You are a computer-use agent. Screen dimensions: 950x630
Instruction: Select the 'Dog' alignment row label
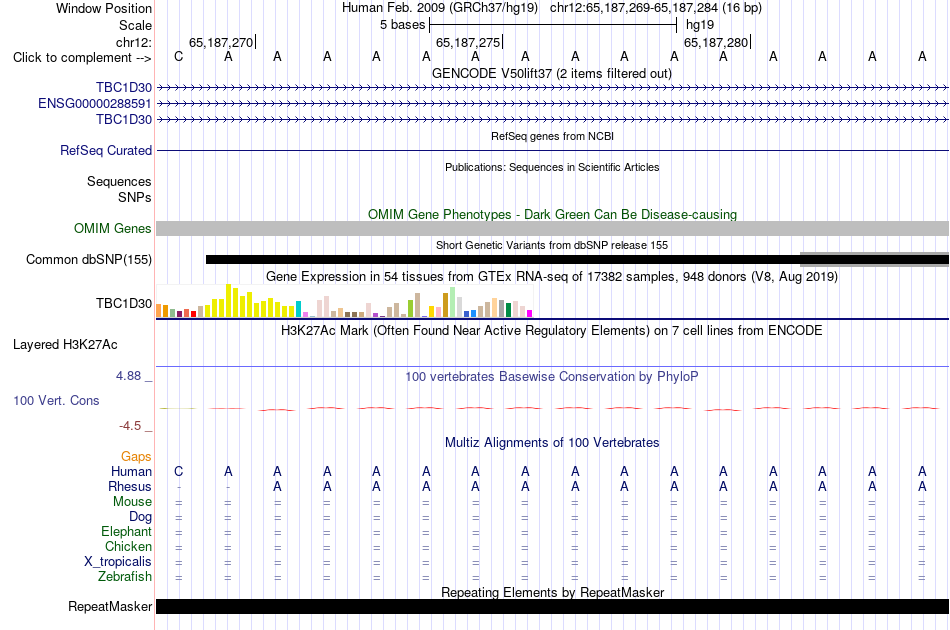click(x=140, y=517)
